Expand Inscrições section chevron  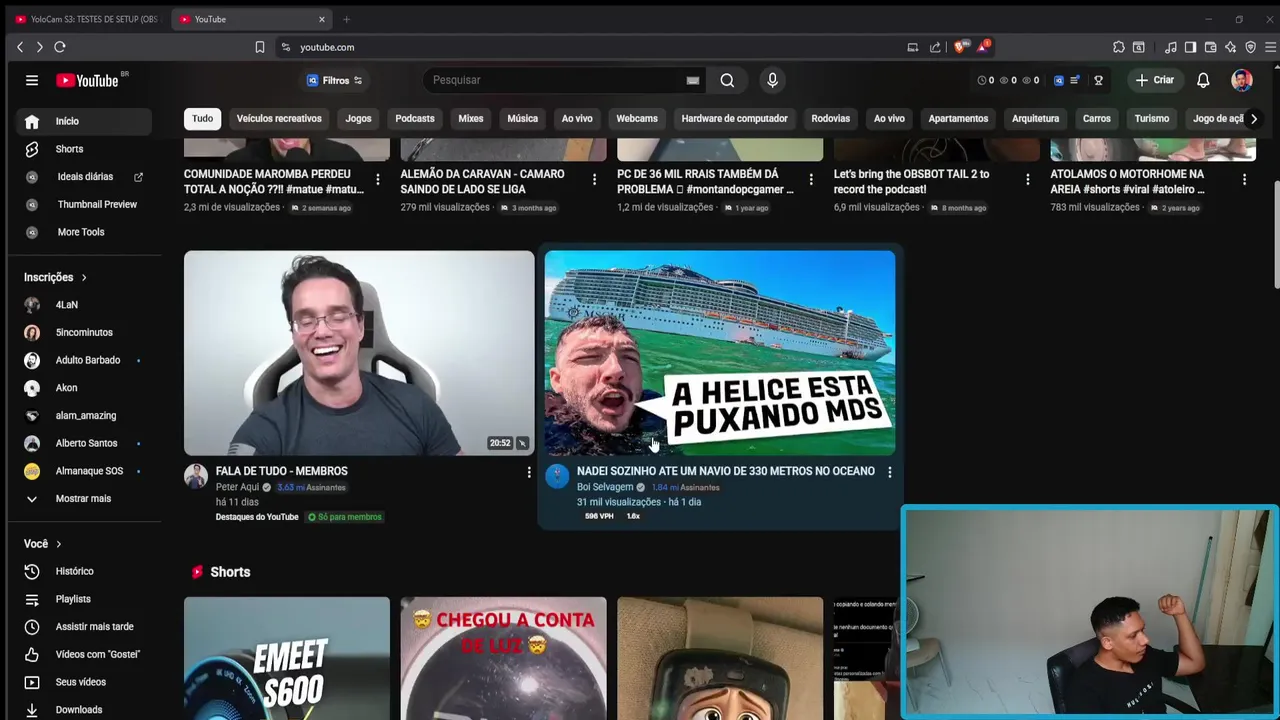click(84, 277)
